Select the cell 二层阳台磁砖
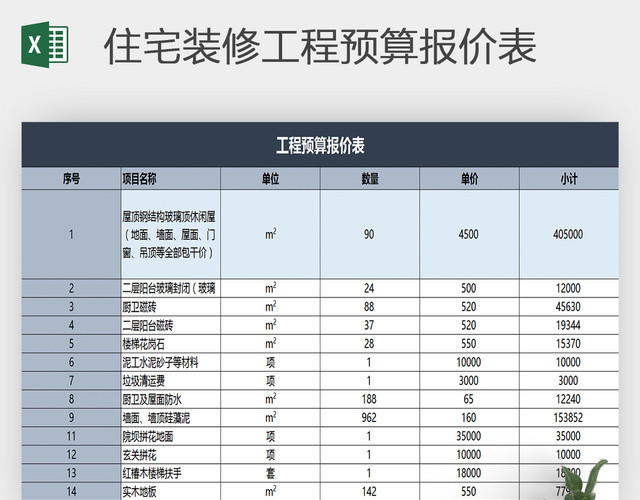Screen dimensions: 640x500 pos(171,325)
